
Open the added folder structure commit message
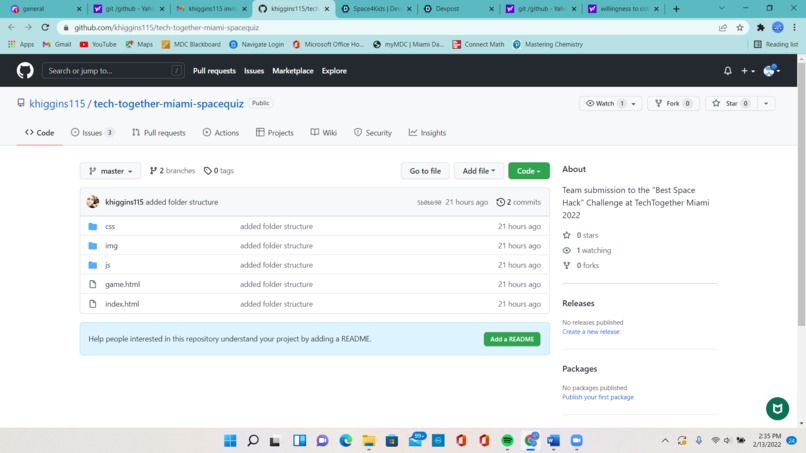coord(181,202)
